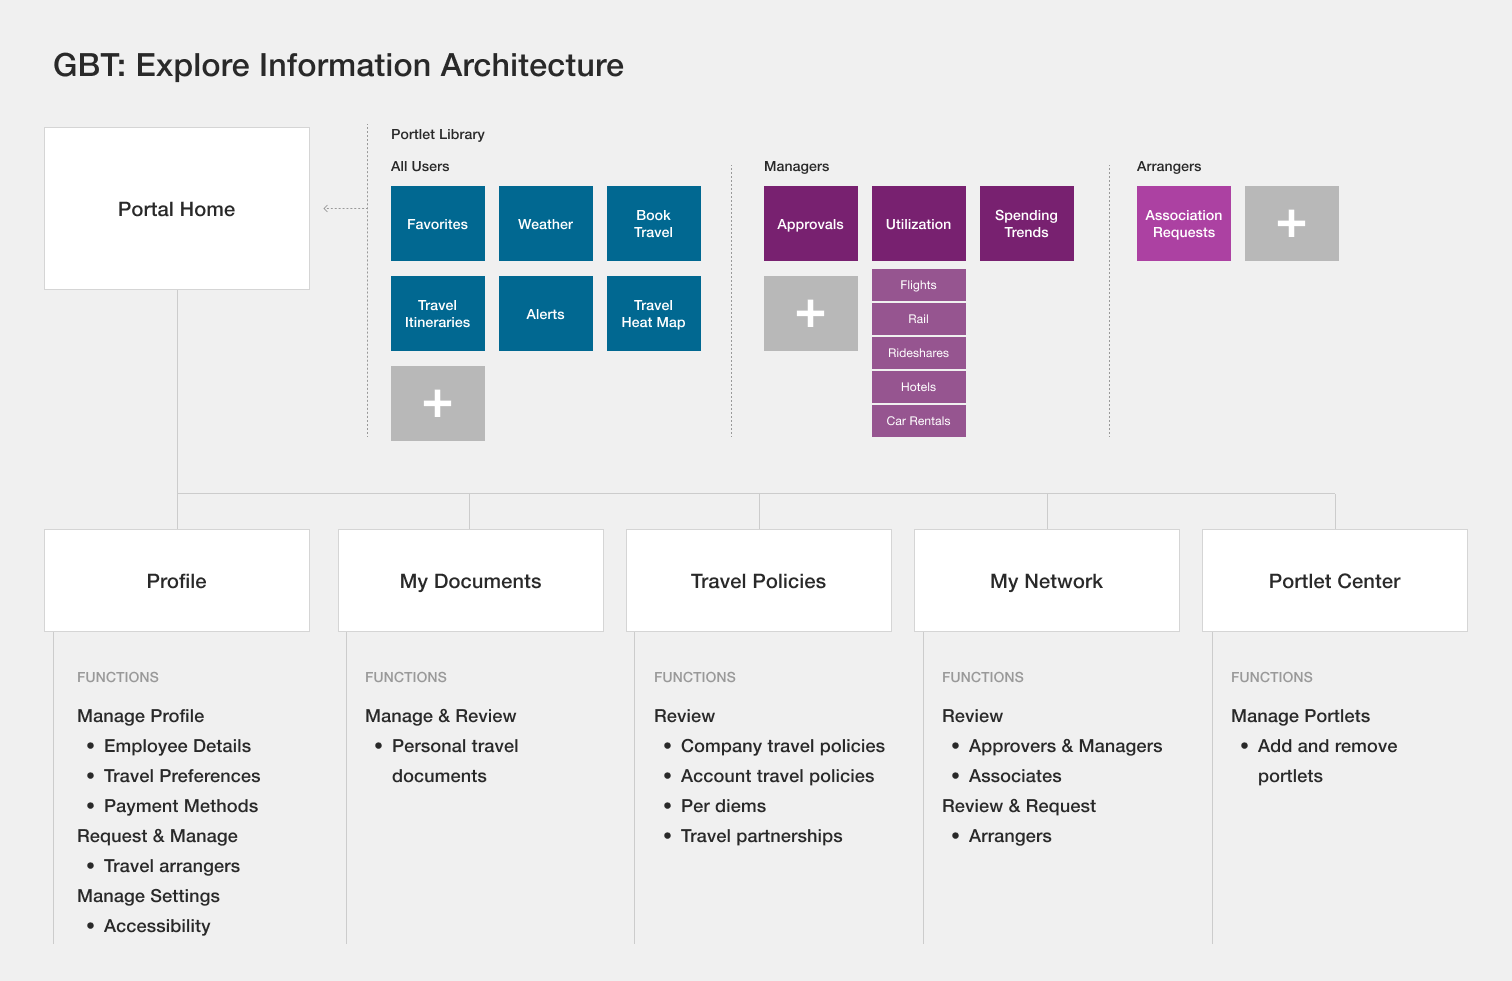Select the Utilization portlet tile
Screen dimensions: 1512x981
[x=919, y=224]
